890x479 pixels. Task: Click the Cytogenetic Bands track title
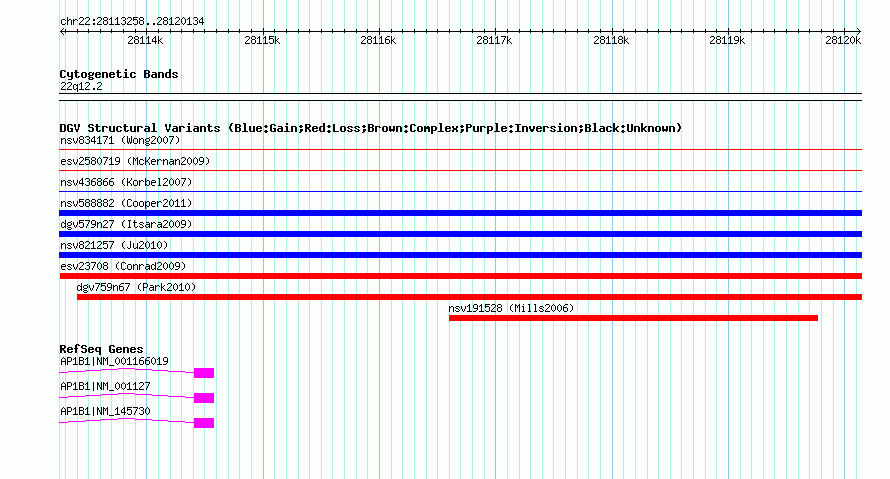[x=119, y=74]
